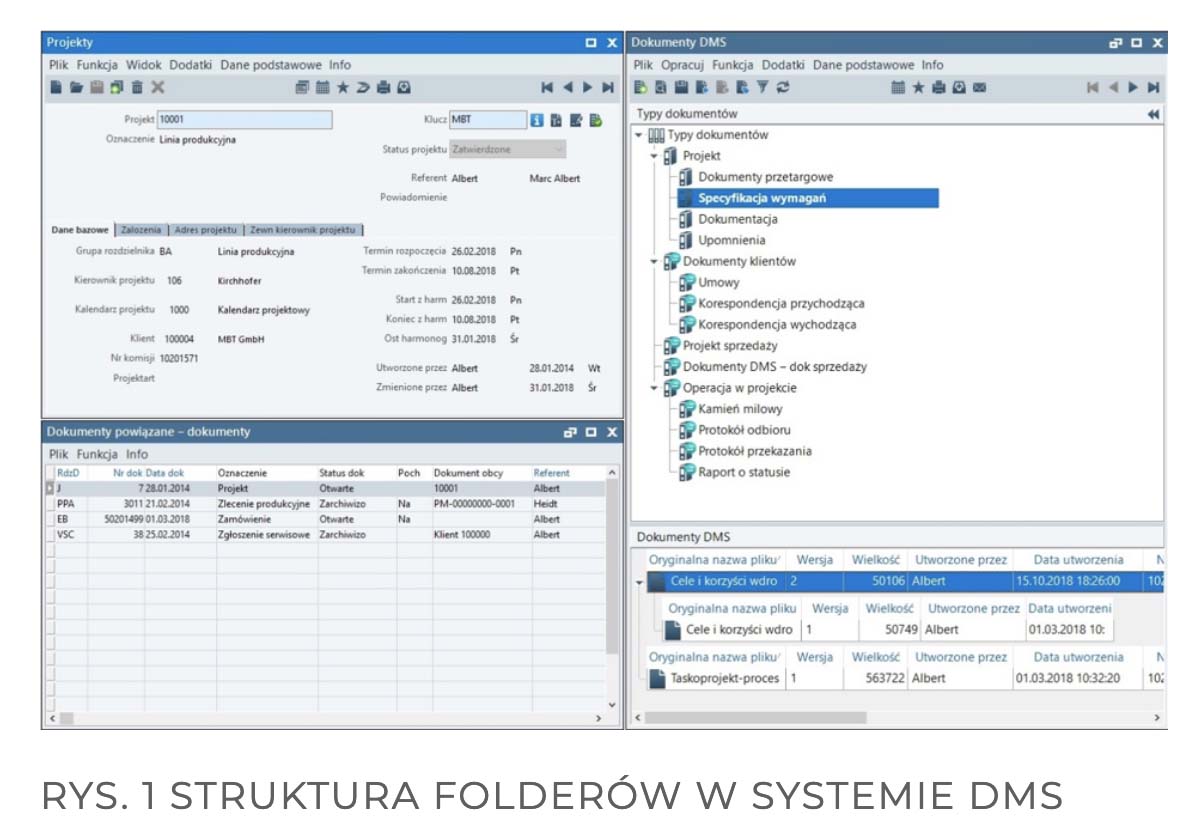Jump to last record using navigation arrow

click(x=610, y=88)
